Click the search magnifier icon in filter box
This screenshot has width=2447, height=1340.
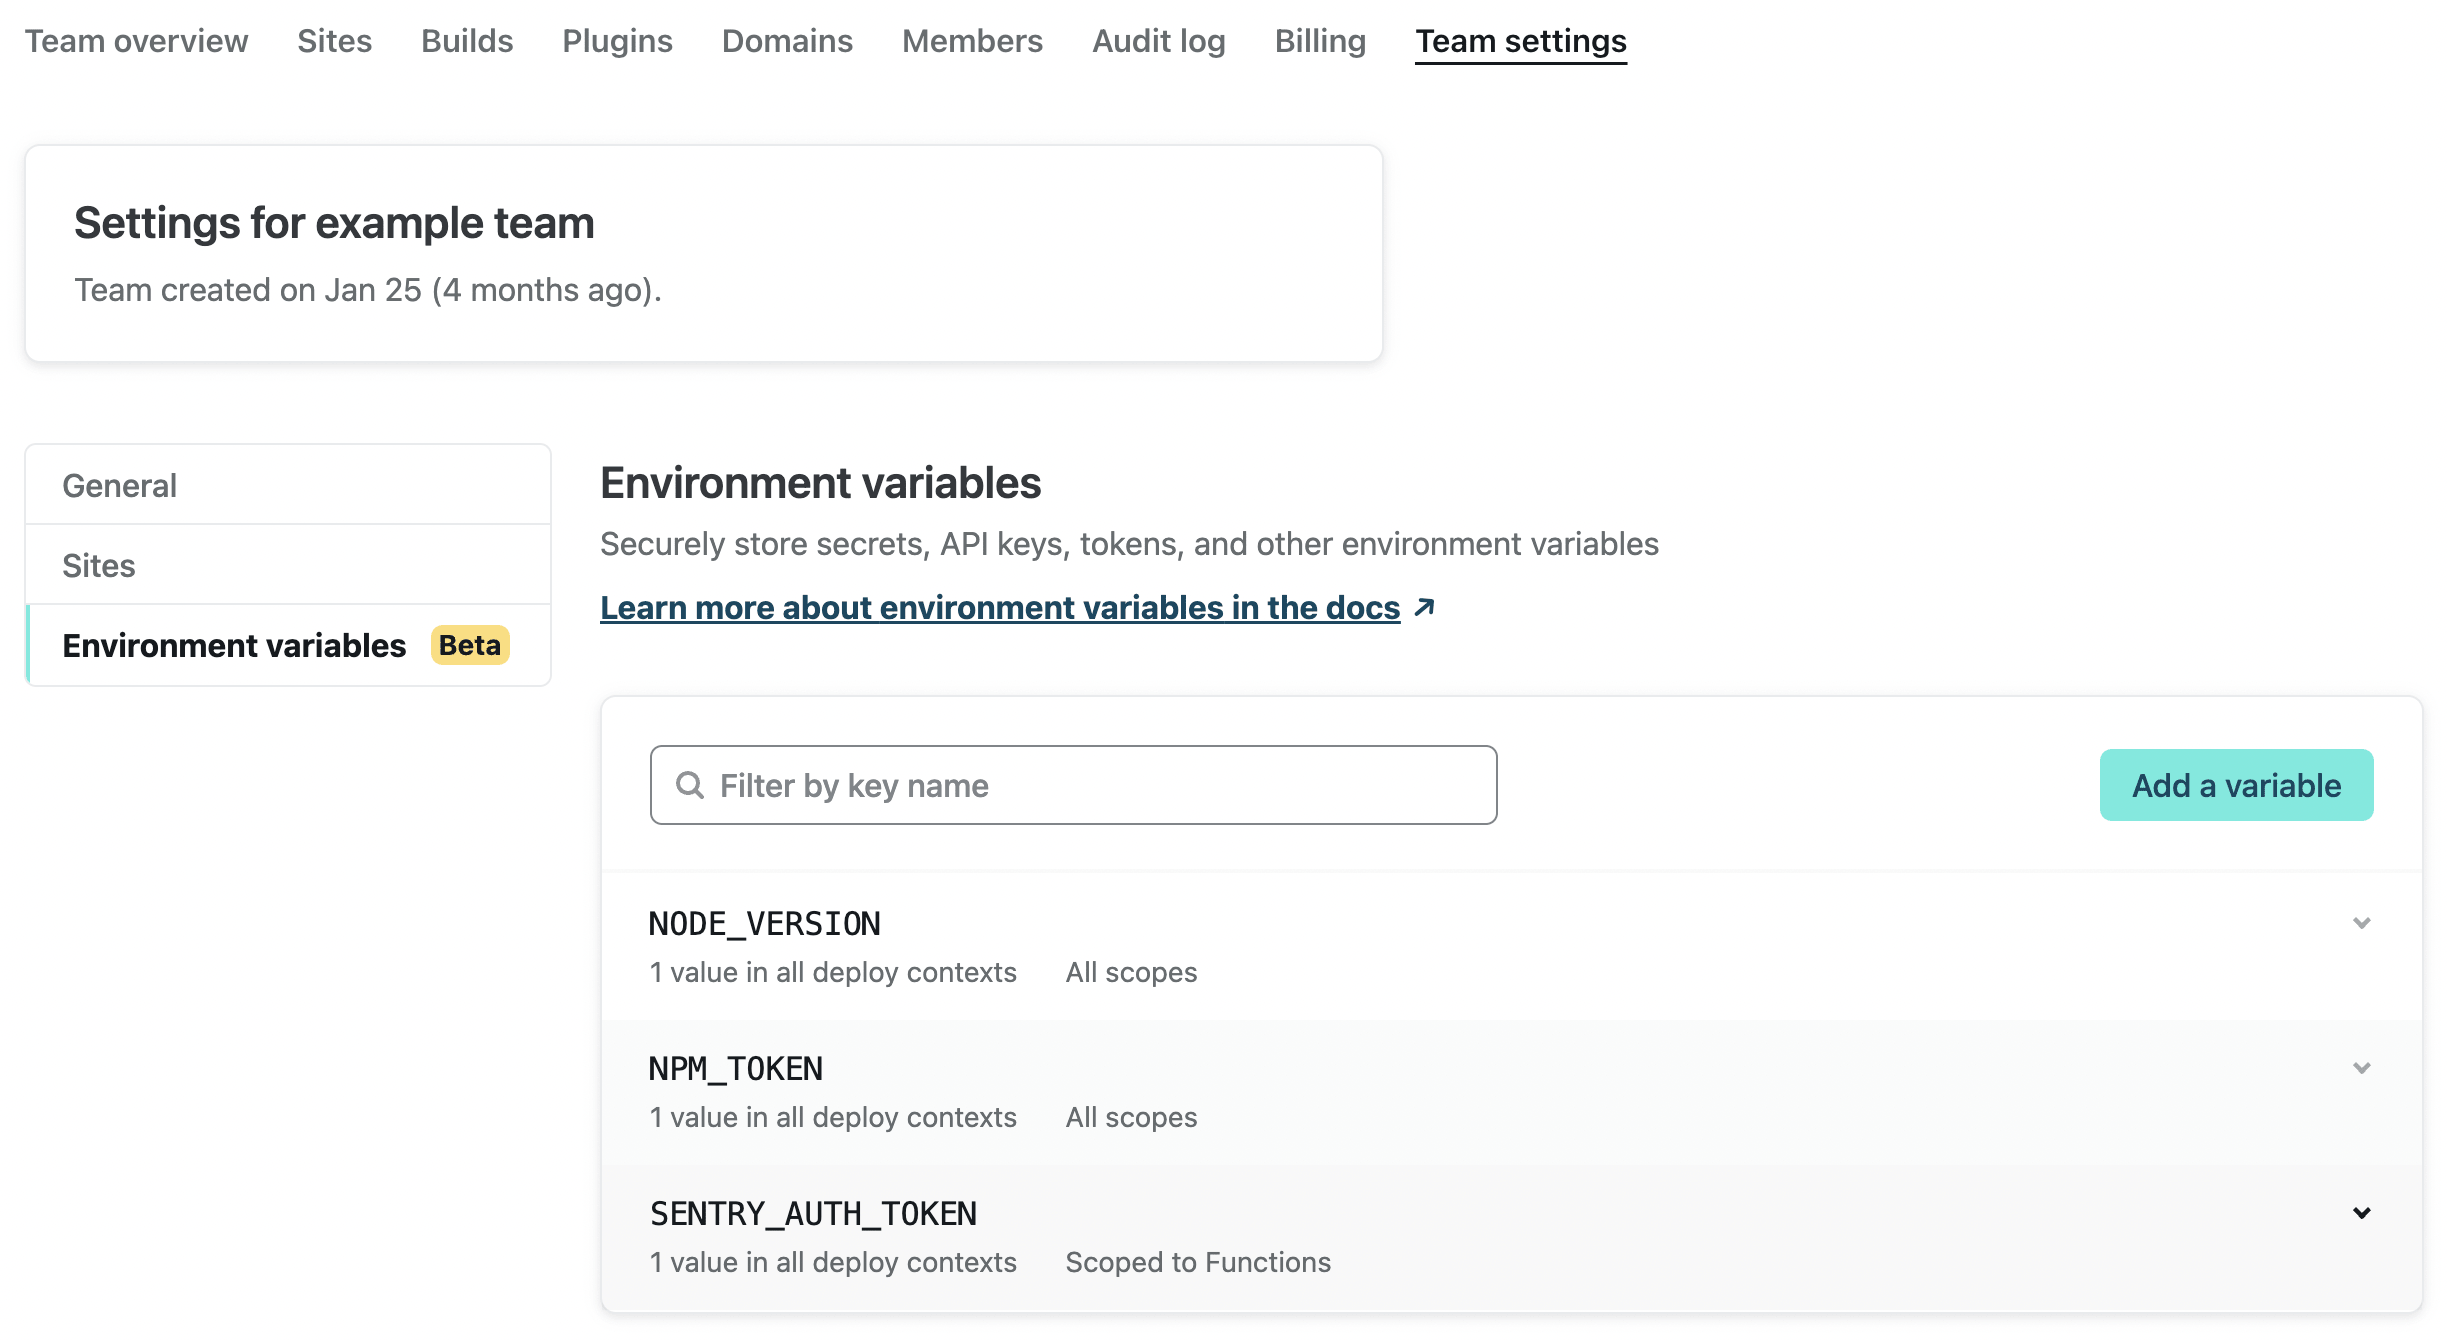[689, 785]
